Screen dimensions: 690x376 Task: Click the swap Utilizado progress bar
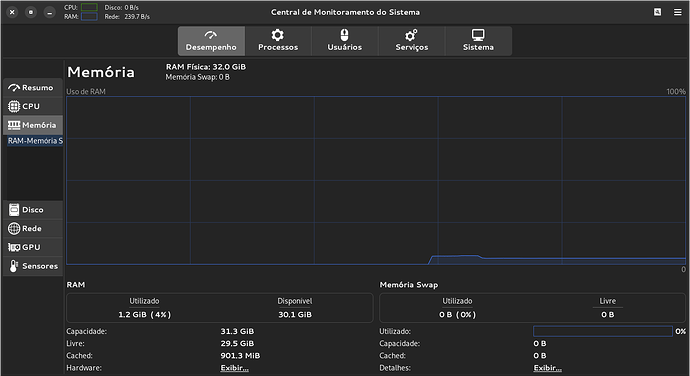602,331
